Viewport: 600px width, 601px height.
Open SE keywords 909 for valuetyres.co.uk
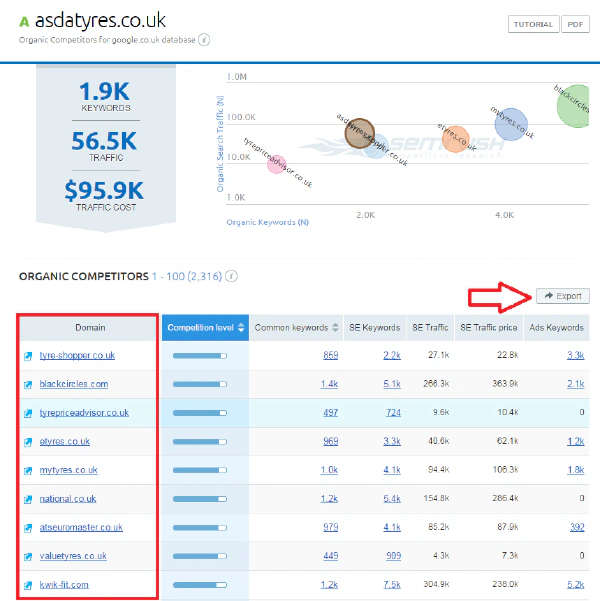tap(393, 556)
